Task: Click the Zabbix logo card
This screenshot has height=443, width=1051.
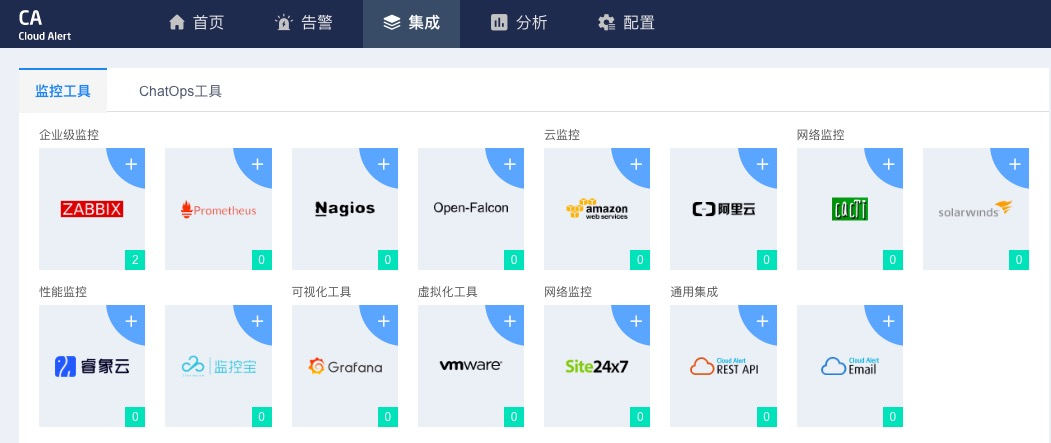Action: 92,209
